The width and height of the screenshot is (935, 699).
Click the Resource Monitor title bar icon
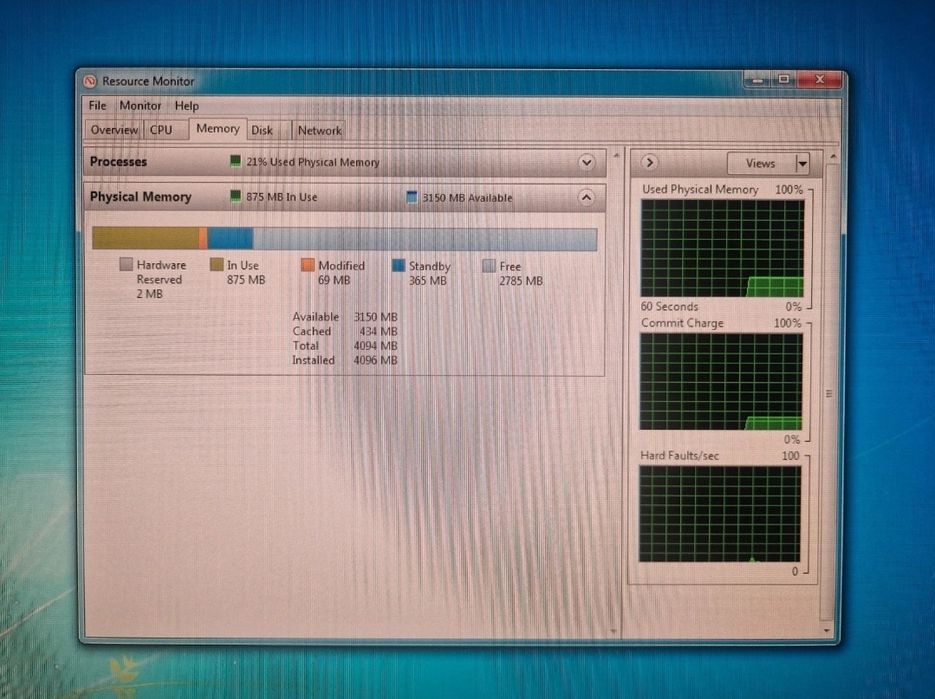pyautogui.click(x=90, y=81)
